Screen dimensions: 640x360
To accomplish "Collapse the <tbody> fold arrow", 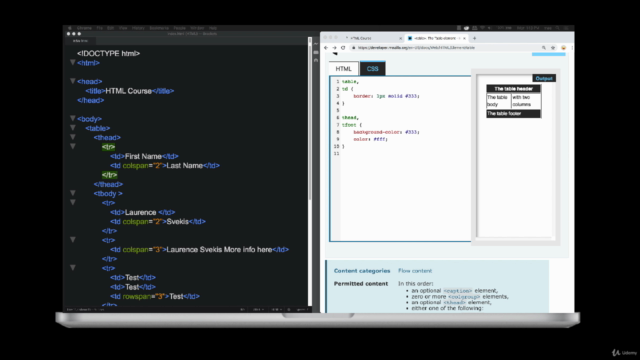I will coord(73,193).
